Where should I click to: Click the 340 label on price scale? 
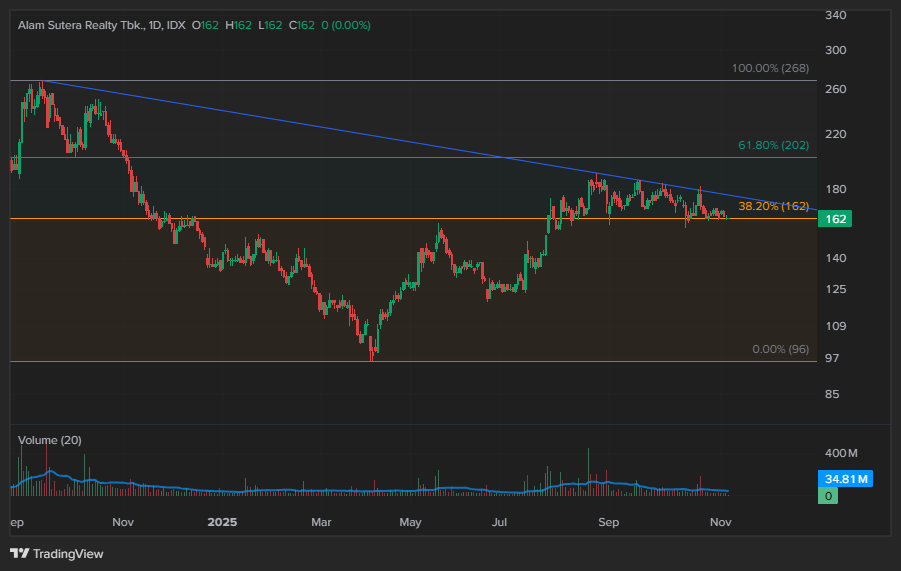(837, 15)
